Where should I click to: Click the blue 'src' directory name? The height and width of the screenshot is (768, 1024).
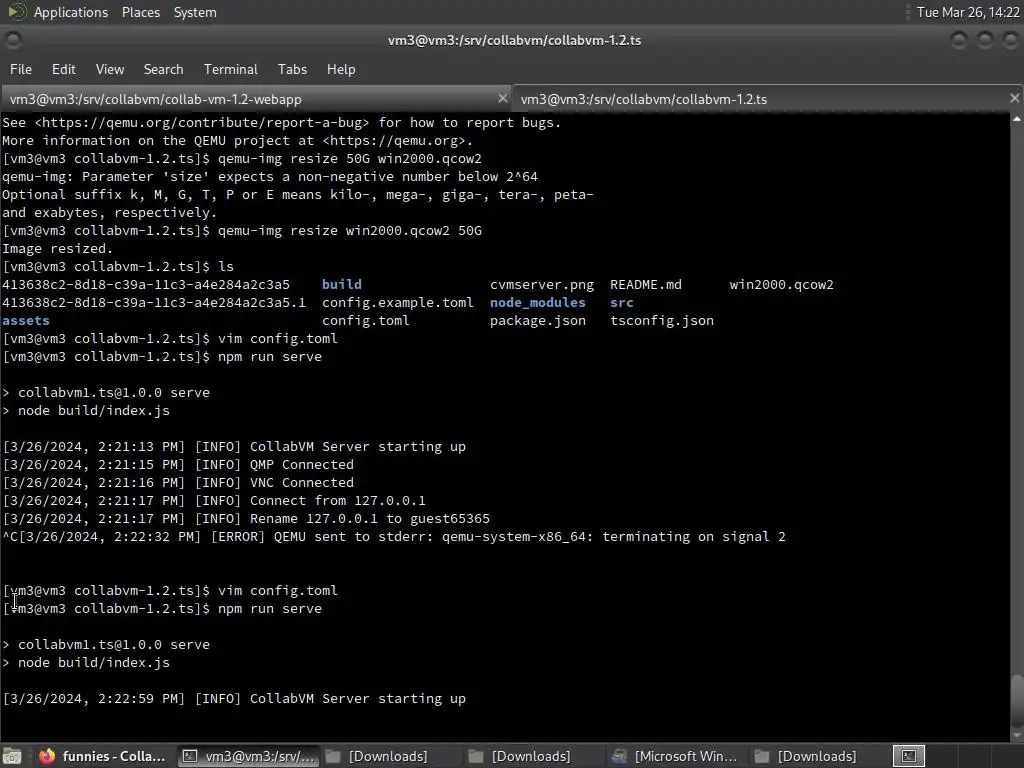click(622, 302)
